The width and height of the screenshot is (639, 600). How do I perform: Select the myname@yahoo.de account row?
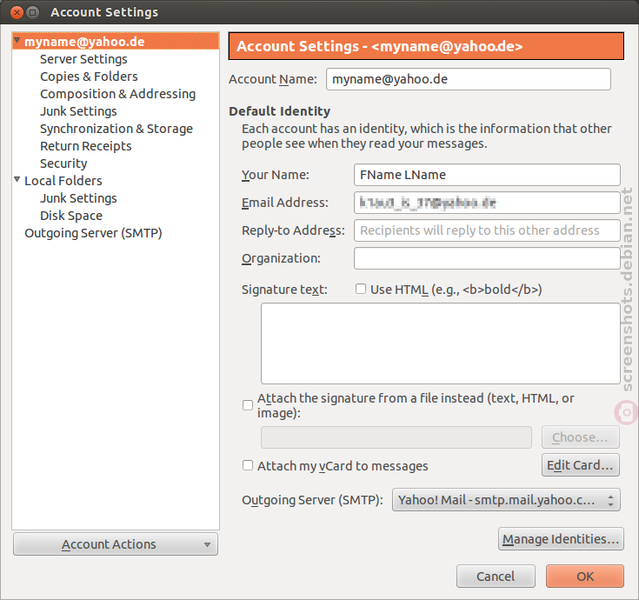click(116, 42)
